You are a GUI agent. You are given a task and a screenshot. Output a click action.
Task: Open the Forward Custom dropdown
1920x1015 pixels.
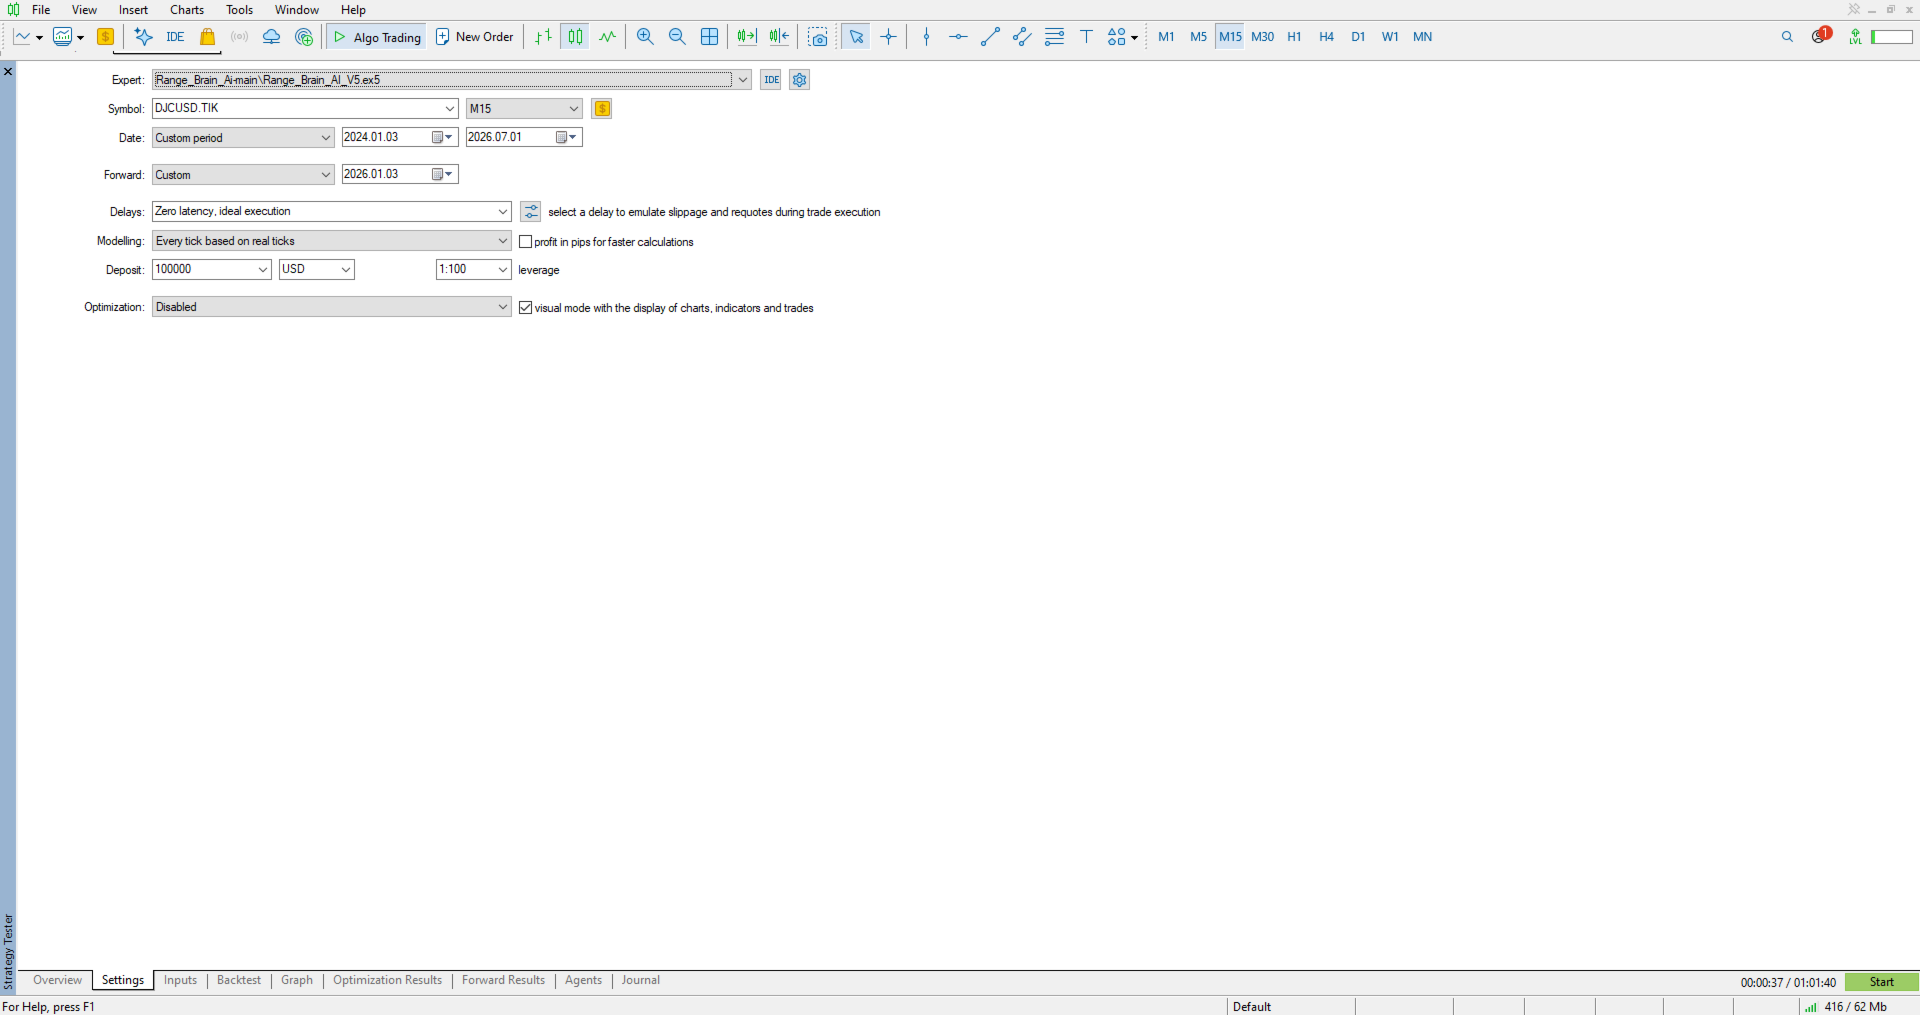point(243,175)
